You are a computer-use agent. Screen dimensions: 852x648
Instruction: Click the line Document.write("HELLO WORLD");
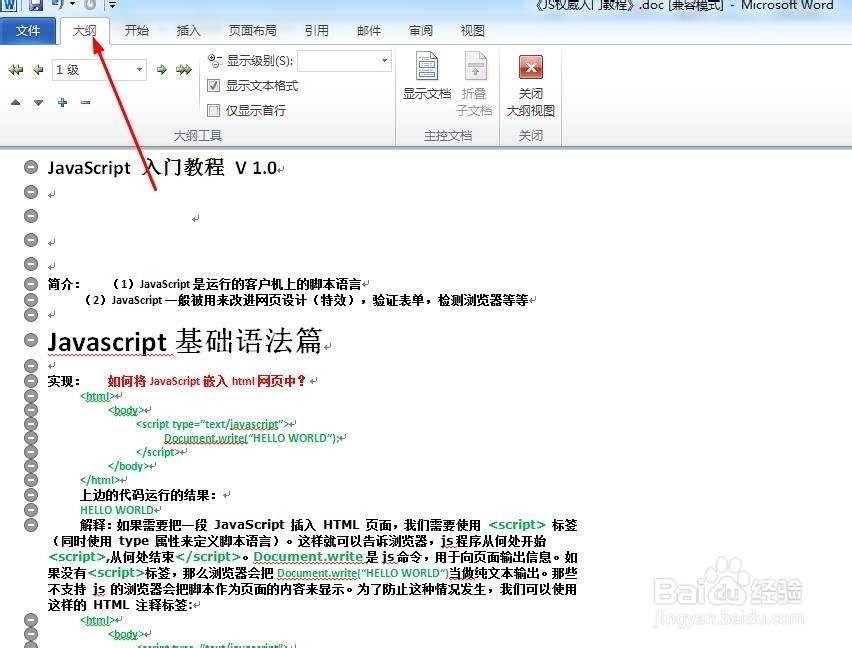(252, 438)
